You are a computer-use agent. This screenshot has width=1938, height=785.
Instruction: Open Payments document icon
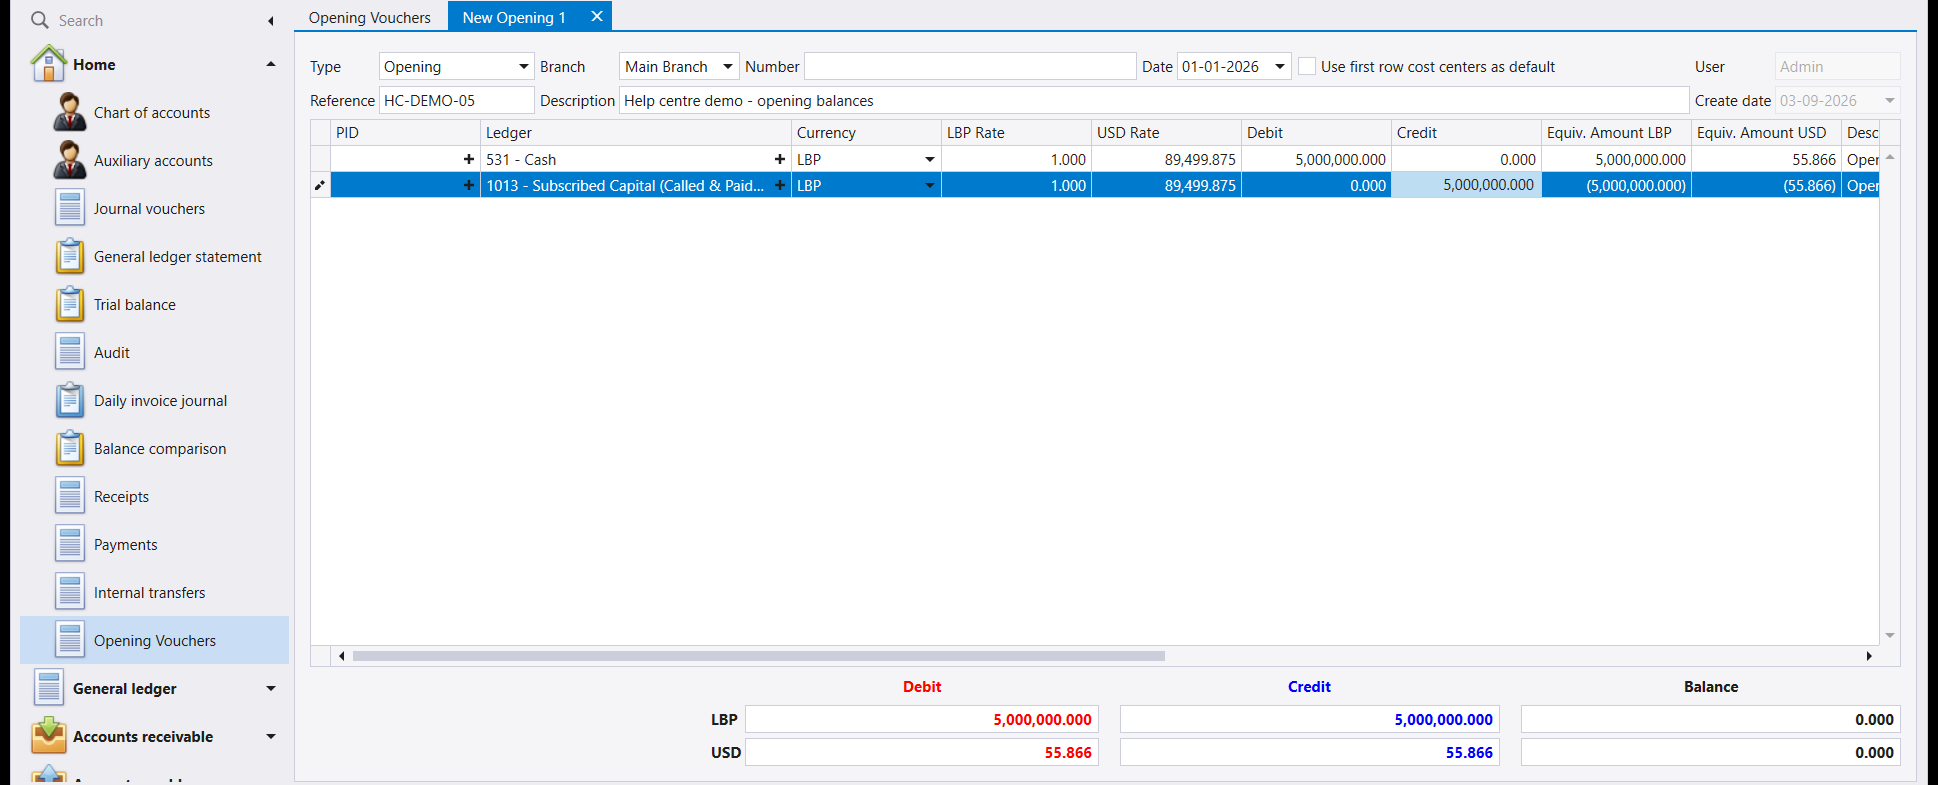point(70,544)
